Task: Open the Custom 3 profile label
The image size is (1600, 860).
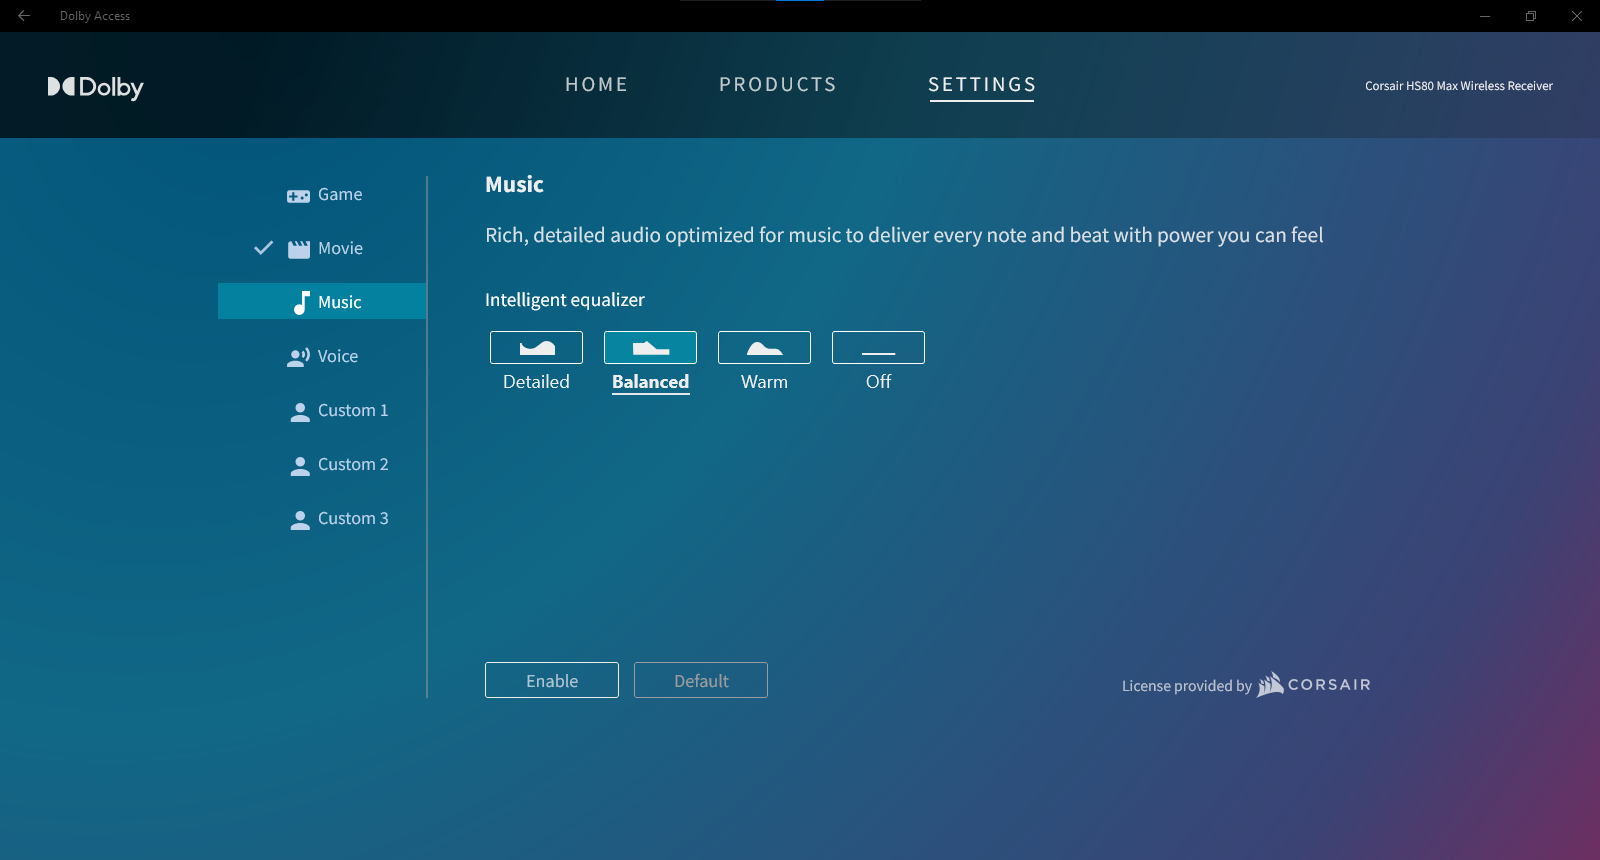Action: 353,518
